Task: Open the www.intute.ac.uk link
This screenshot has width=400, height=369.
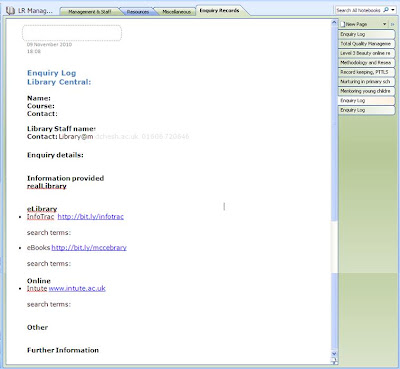Action: pos(77,288)
